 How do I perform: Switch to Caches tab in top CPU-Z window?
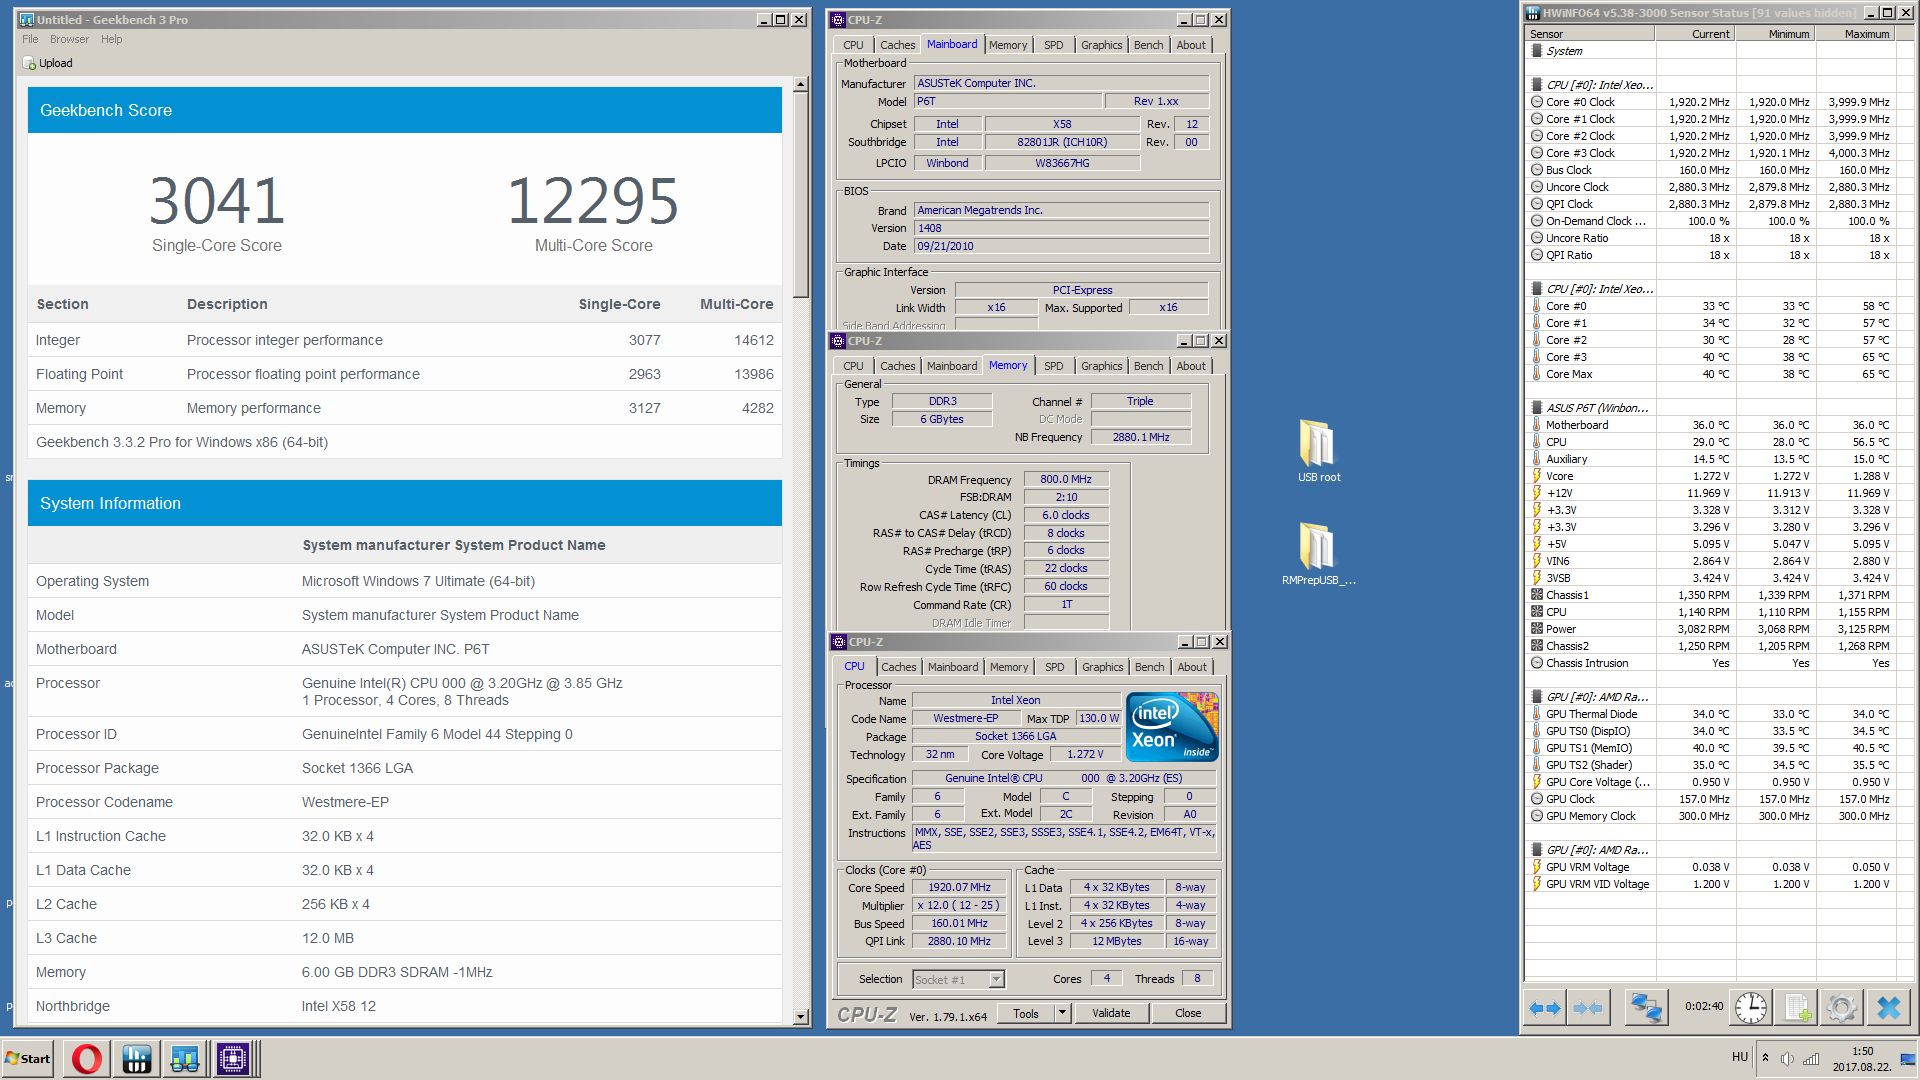coord(897,45)
